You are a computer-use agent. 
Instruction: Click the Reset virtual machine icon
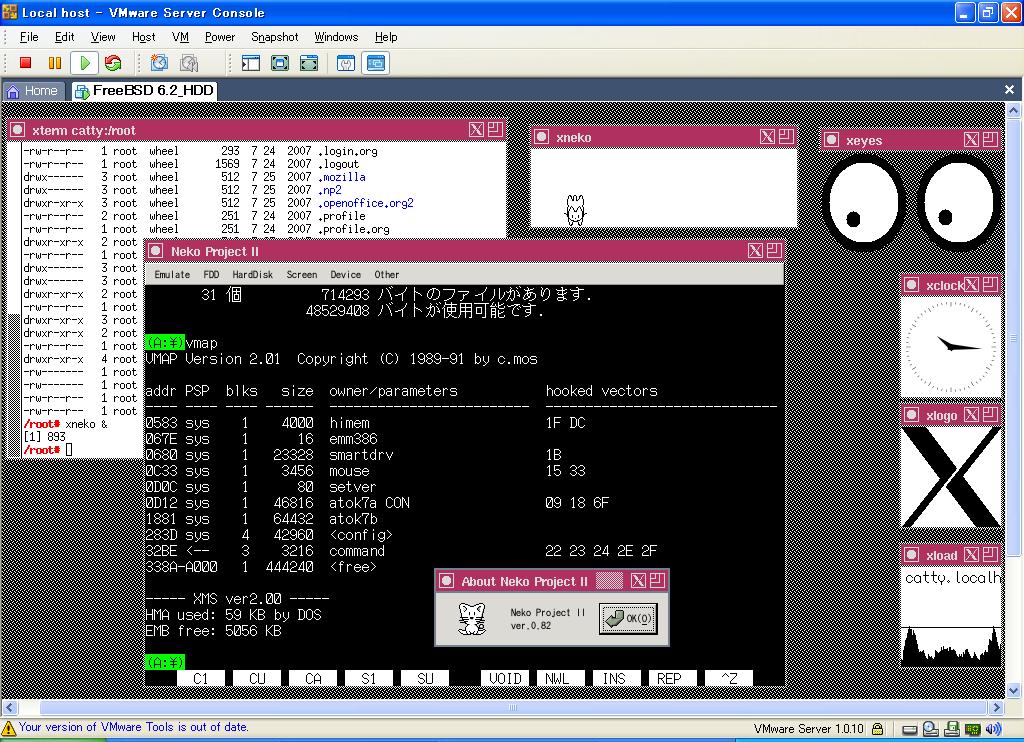click(113, 63)
